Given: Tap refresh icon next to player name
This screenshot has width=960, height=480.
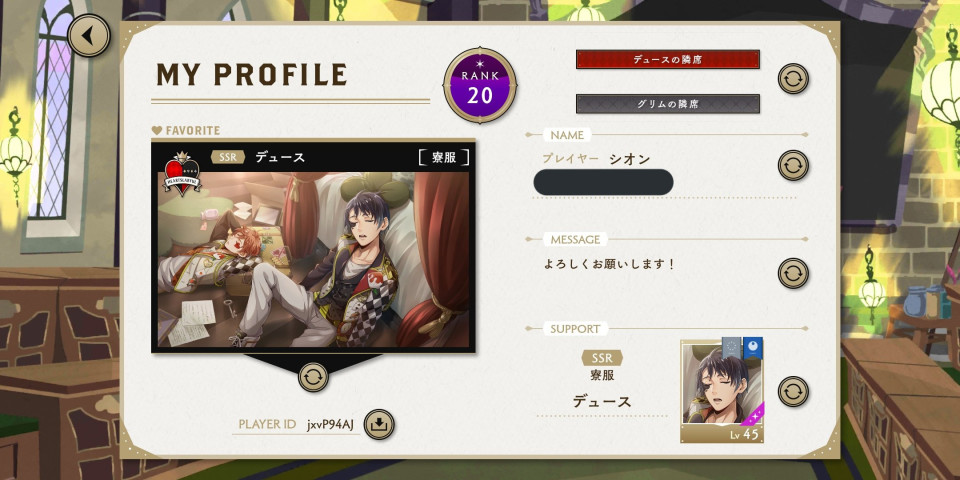Looking at the screenshot, I should click(793, 165).
